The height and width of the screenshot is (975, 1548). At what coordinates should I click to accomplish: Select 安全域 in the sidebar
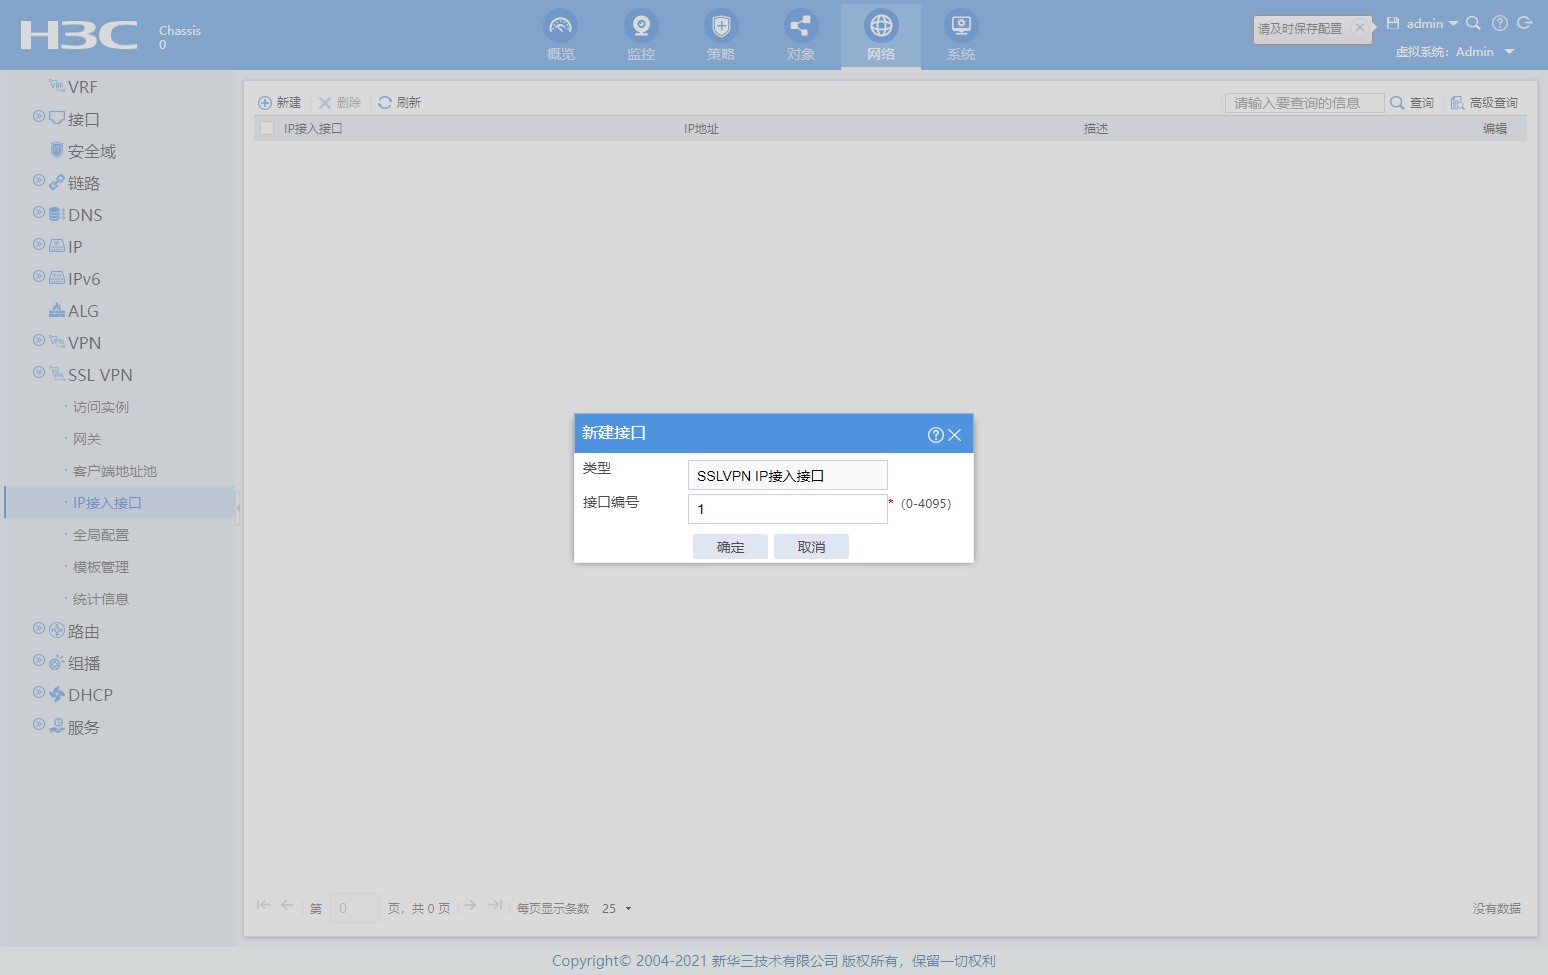pos(91,151)
